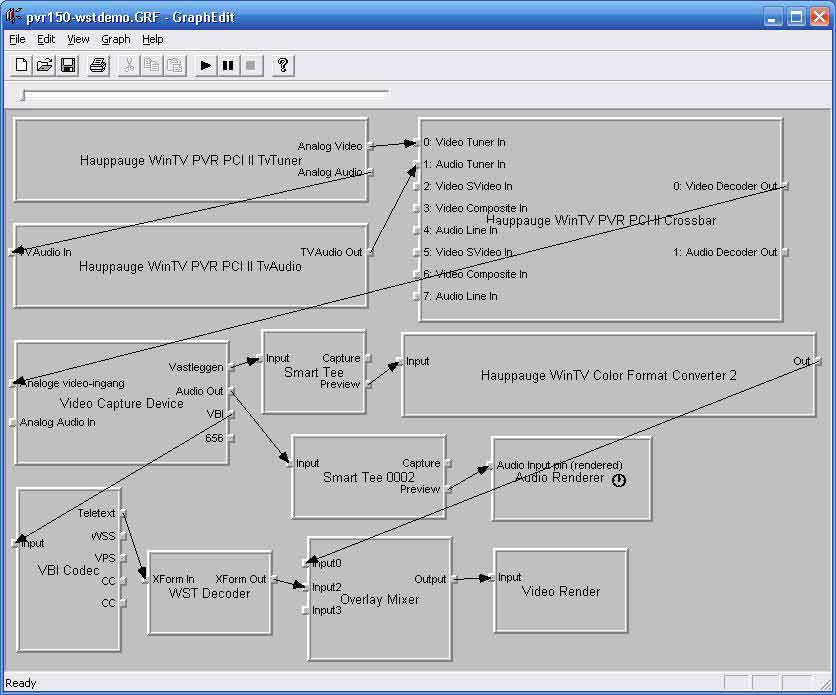
Task: Print the graph with printer icon
Action: click(x=98, y=66)
